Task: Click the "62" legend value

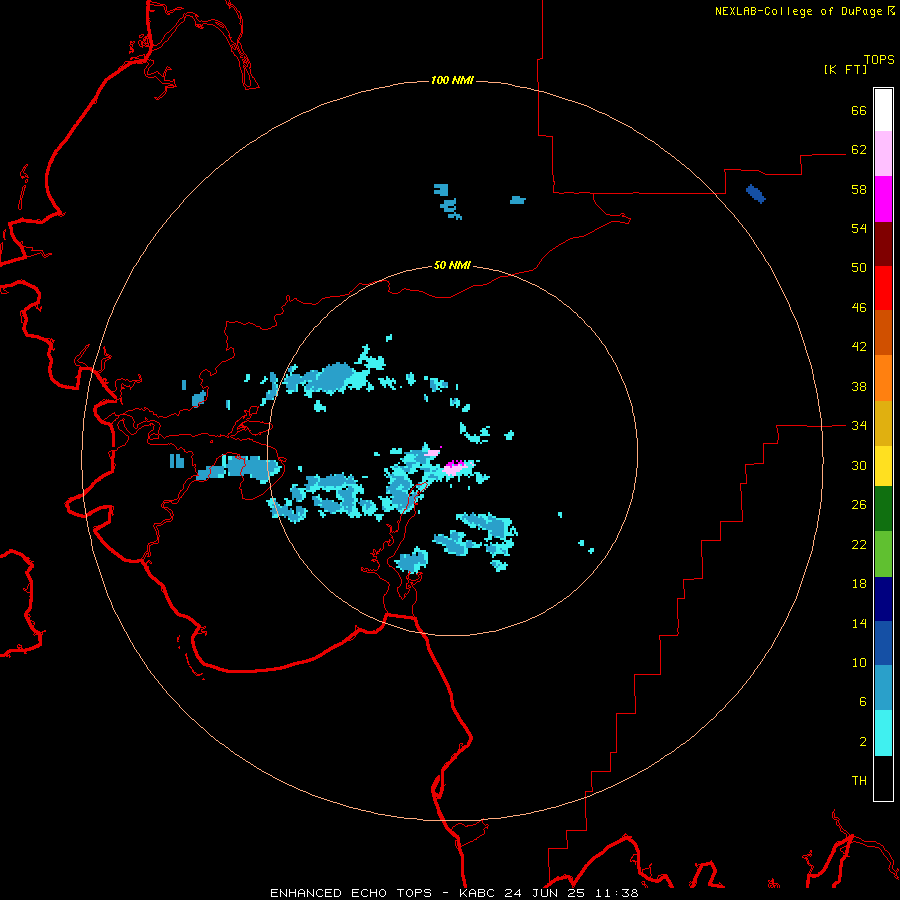Action: 859,150
